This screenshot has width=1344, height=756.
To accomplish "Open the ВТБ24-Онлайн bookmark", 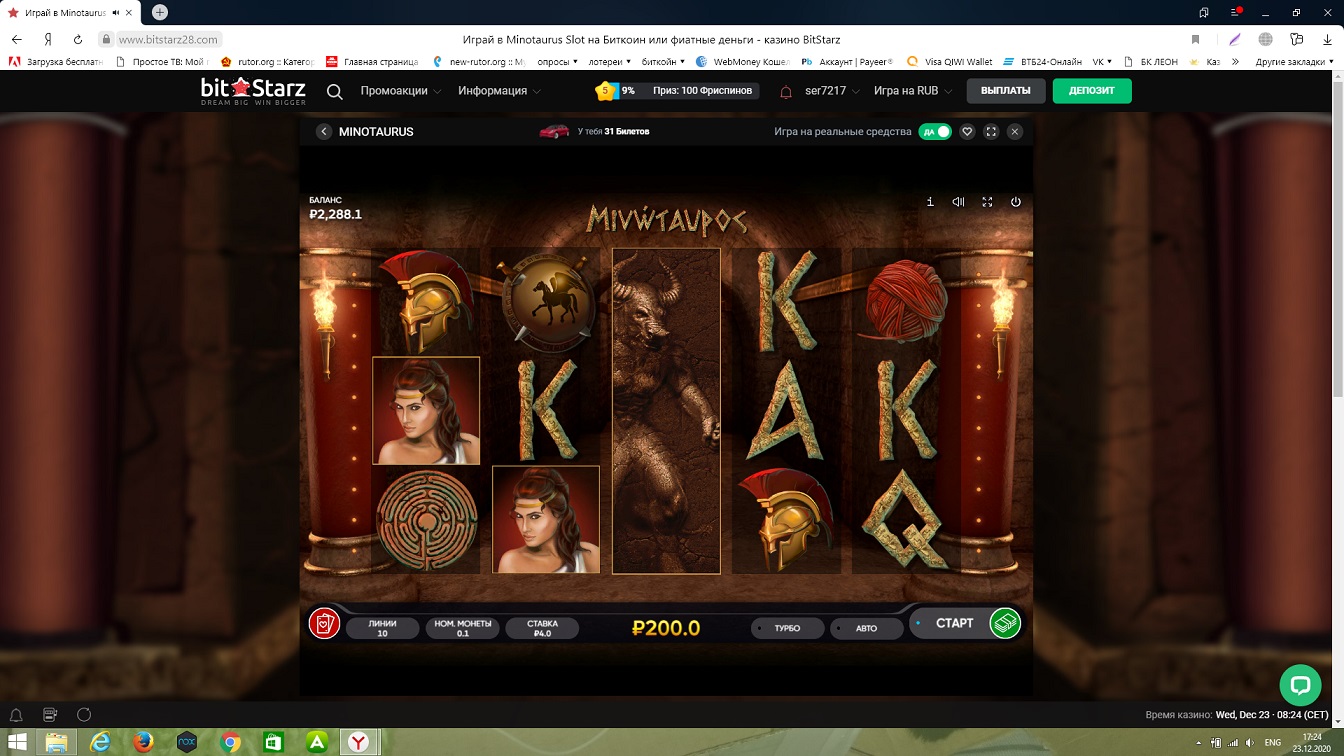I will pos(1041,62).
